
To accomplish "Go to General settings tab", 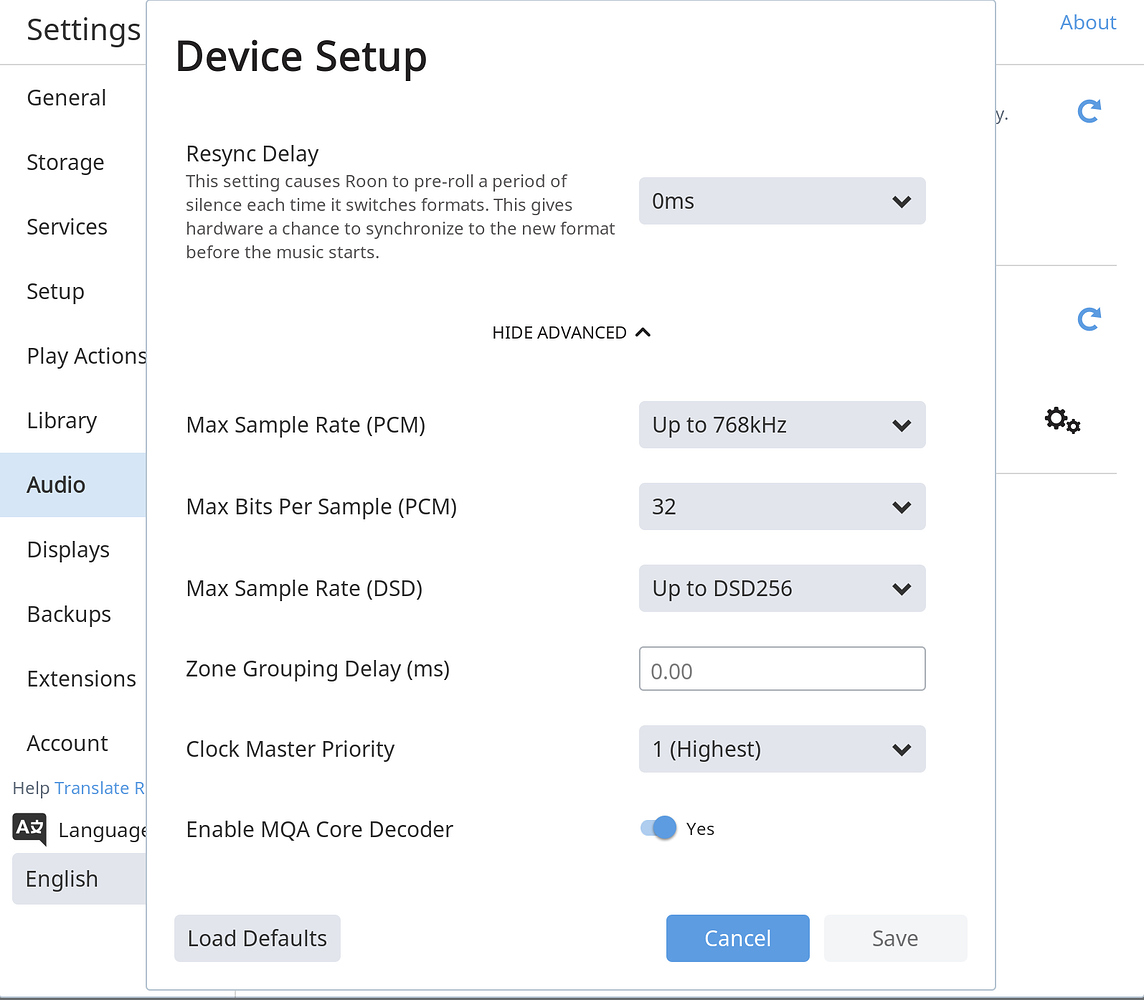I will (66, 98).
